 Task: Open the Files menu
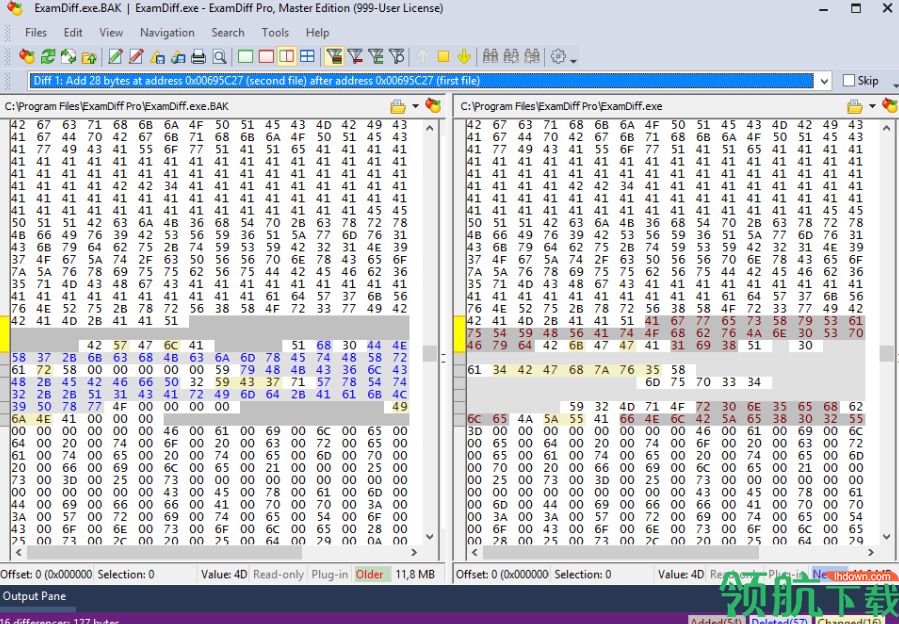coord(36,33)
